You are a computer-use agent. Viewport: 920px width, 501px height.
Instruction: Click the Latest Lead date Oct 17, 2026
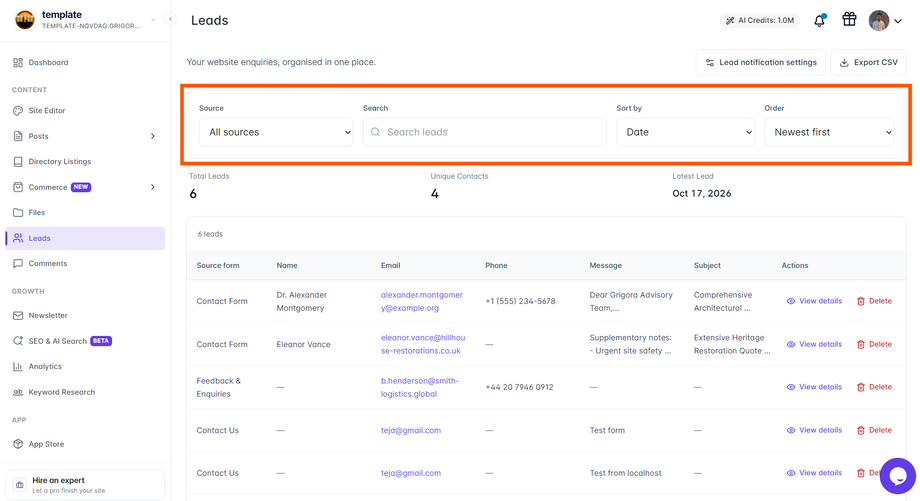(702, 194)
